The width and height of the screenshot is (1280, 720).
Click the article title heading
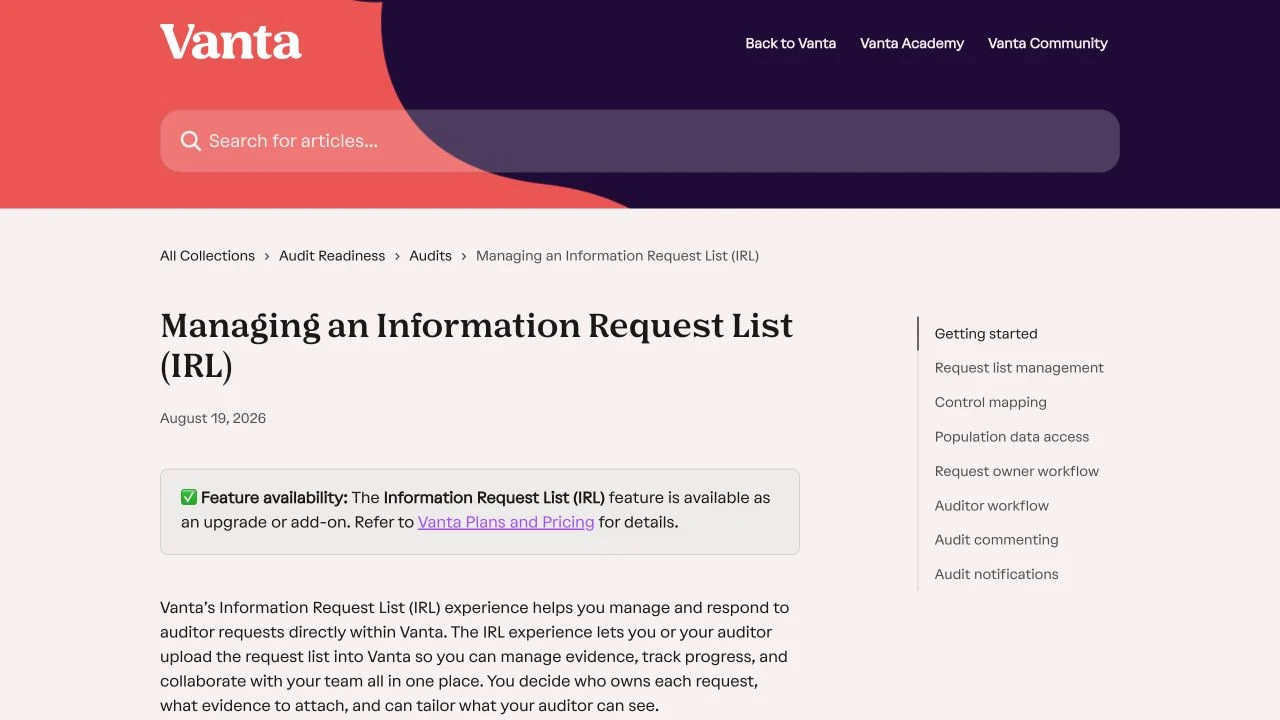(477, 345)
